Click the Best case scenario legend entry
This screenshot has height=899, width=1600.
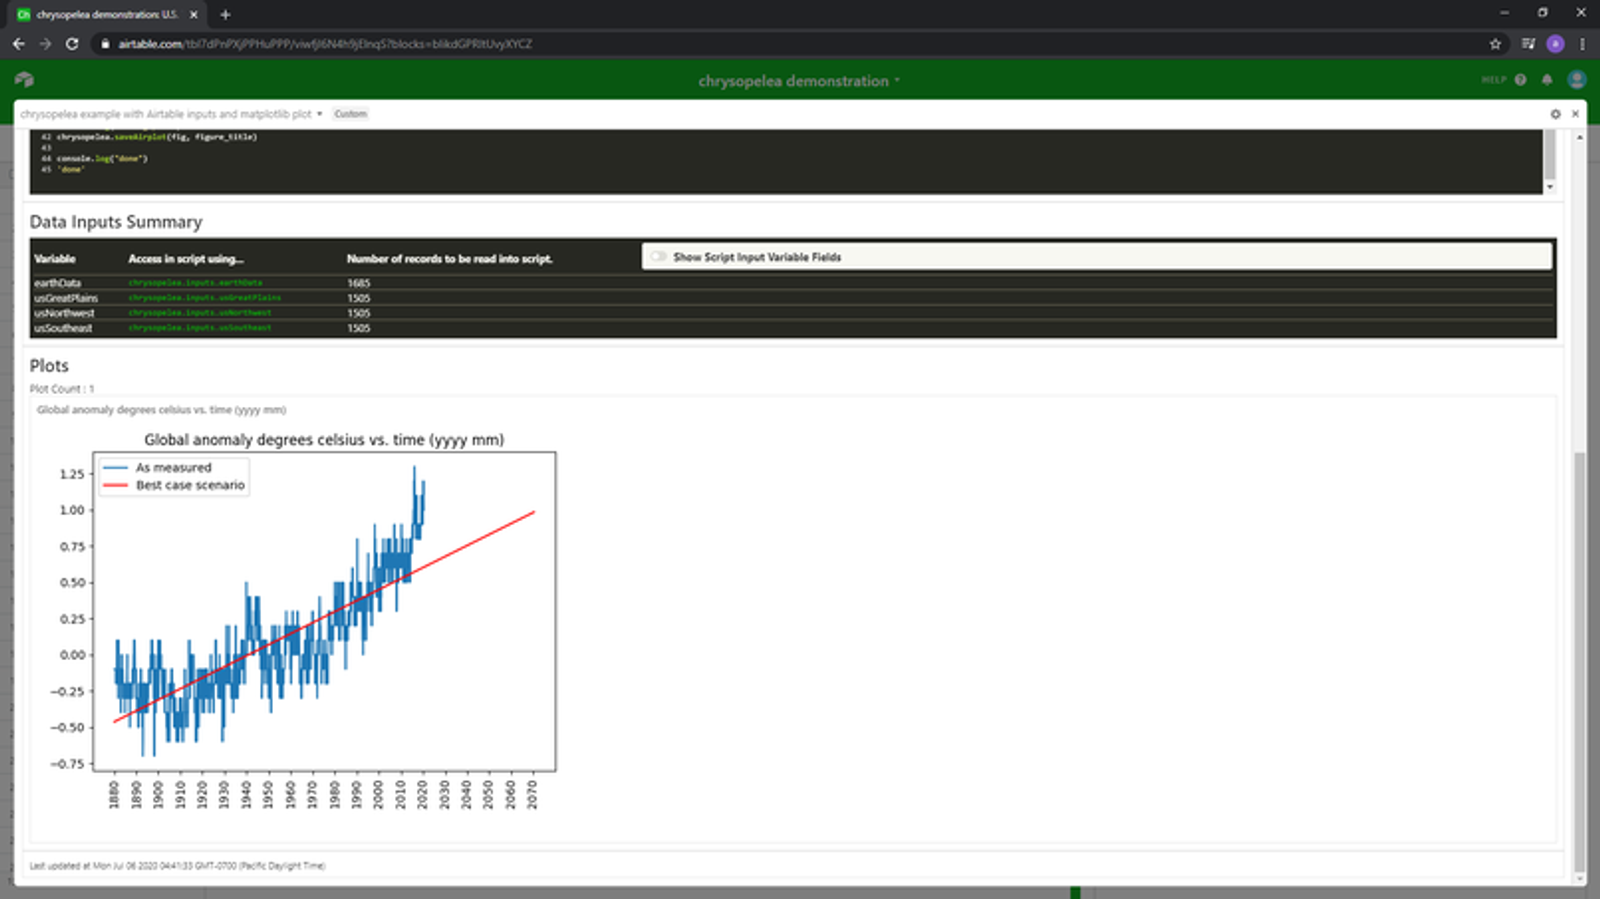174,485
